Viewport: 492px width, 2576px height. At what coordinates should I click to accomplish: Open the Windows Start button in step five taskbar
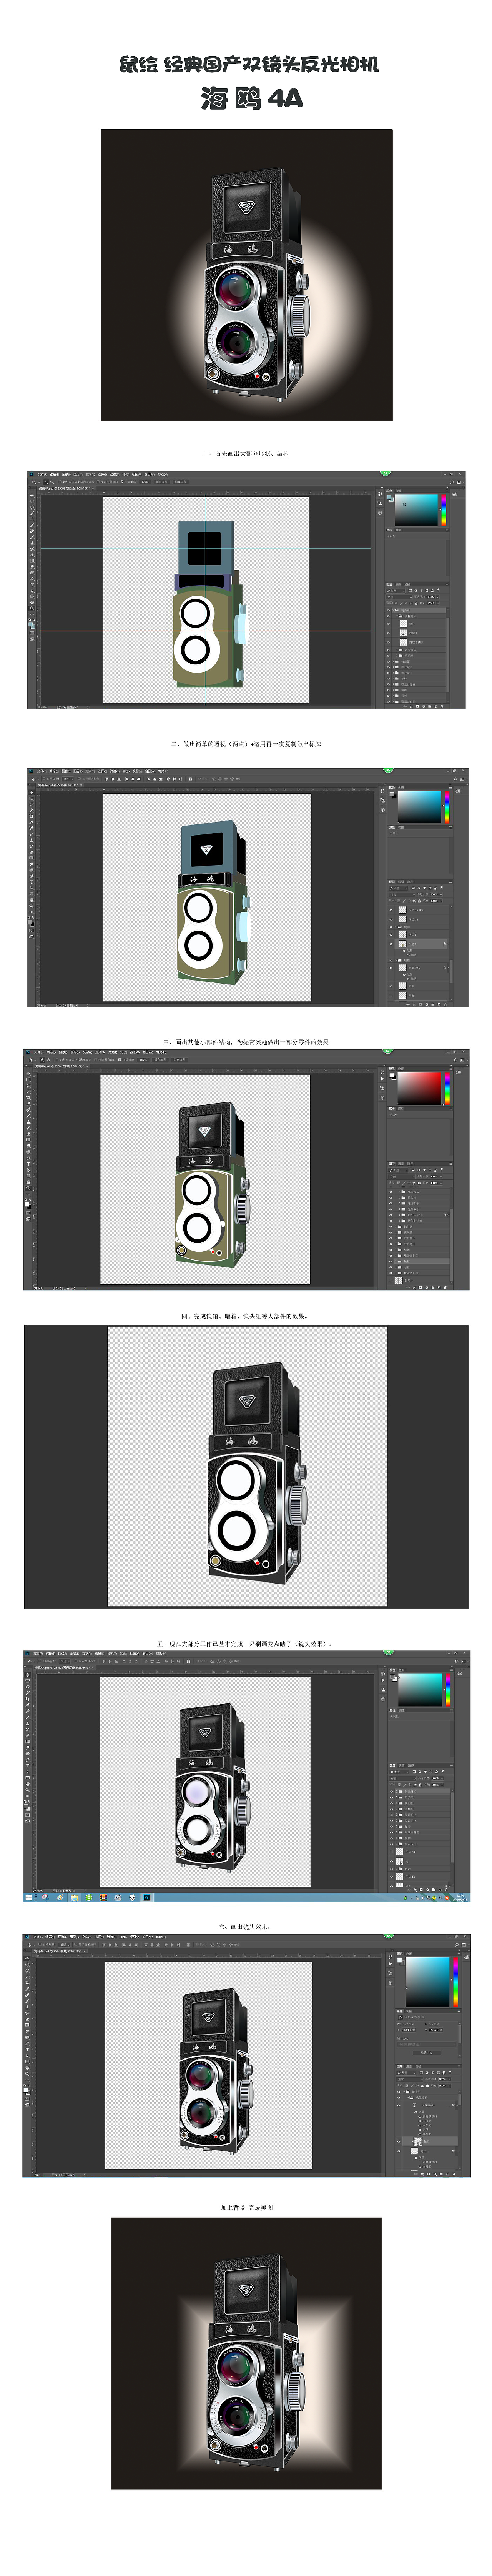pyautogui.click(x=28, y=1897)
